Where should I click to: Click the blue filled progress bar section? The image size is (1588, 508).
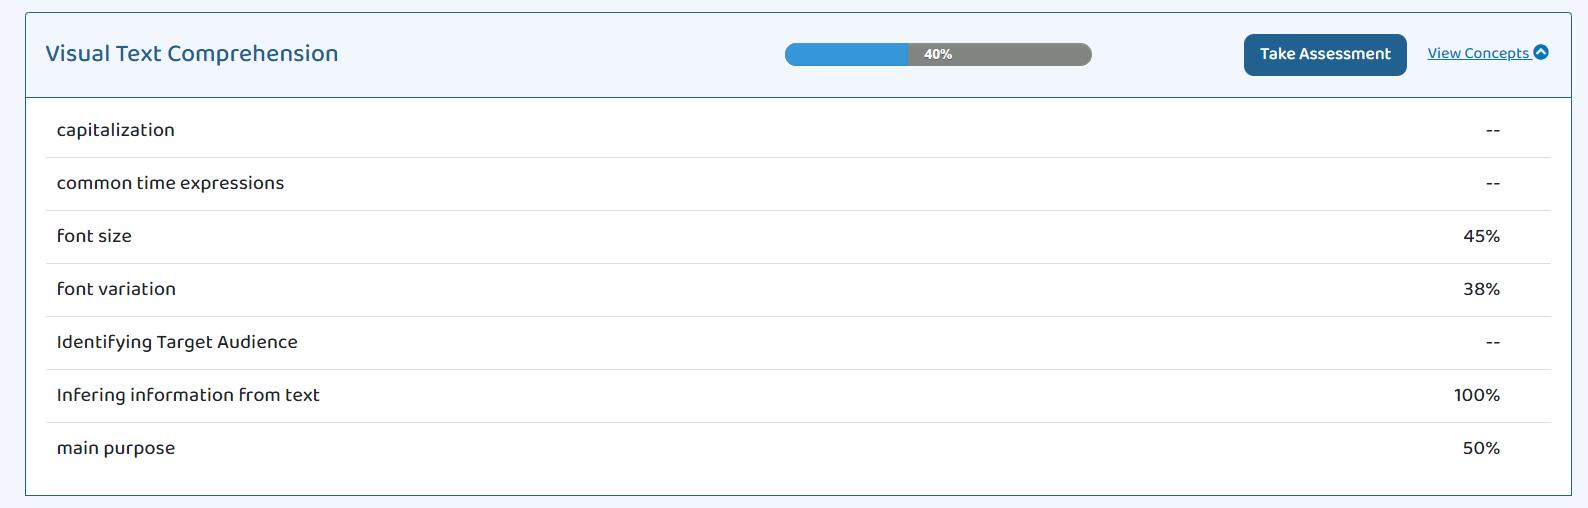click(845, 54)
